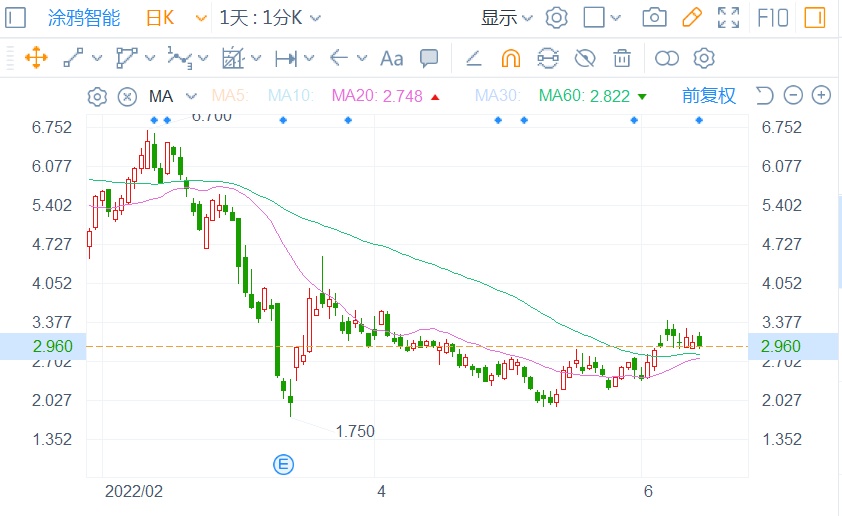The width and height of the screenshot is (842, 516).
Task: Open the F10 company info tab
Action: [772, 18]
